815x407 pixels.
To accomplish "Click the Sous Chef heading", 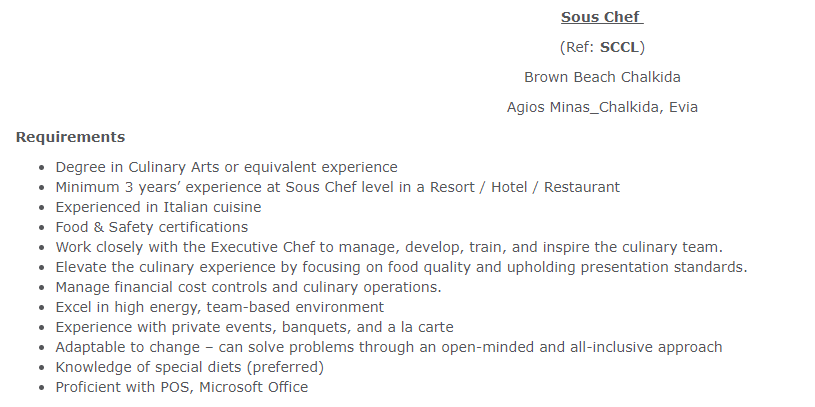I will pyautogui.click(x=602, y=17).
